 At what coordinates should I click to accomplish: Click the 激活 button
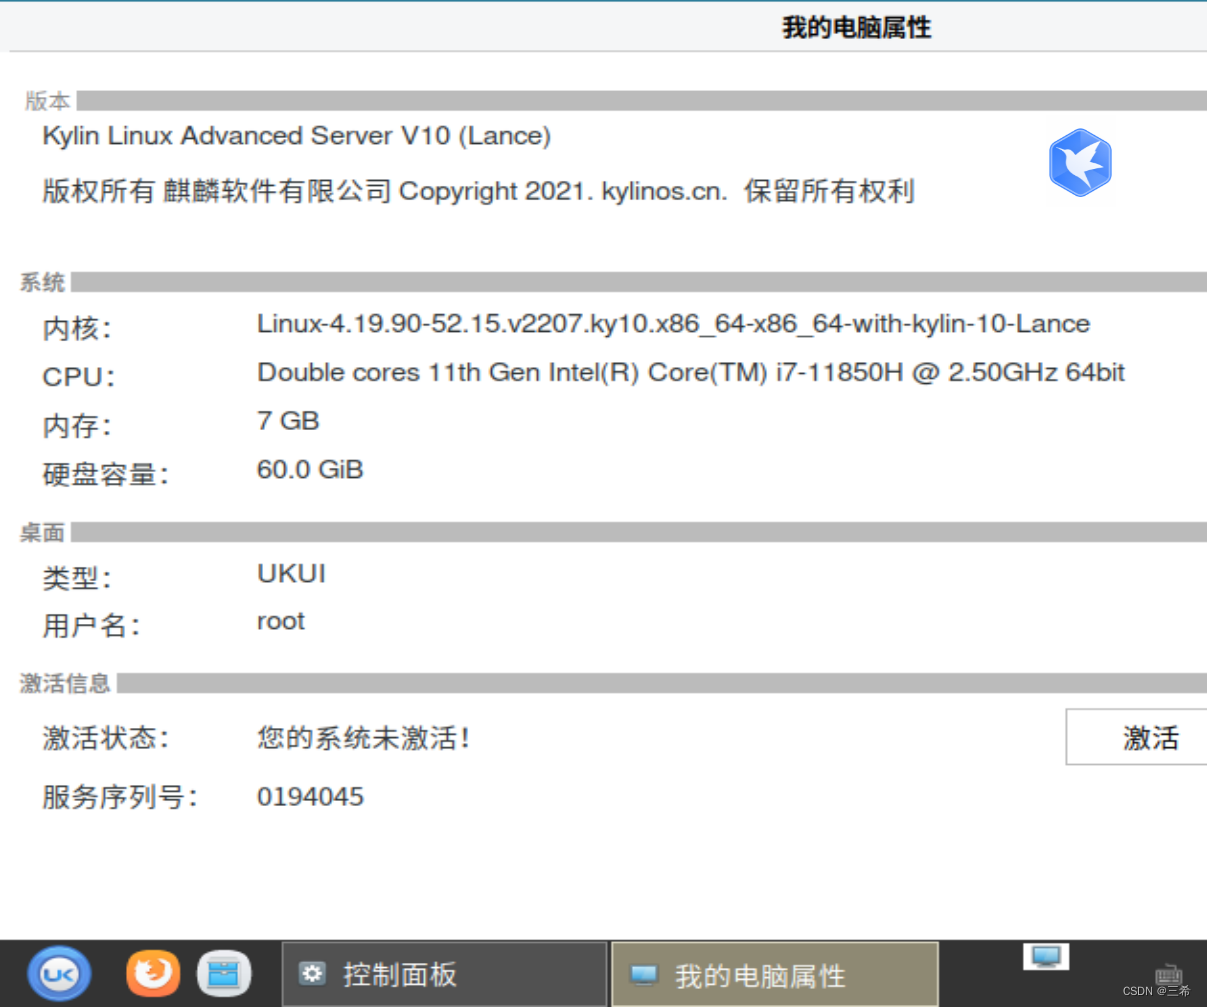1137,737
